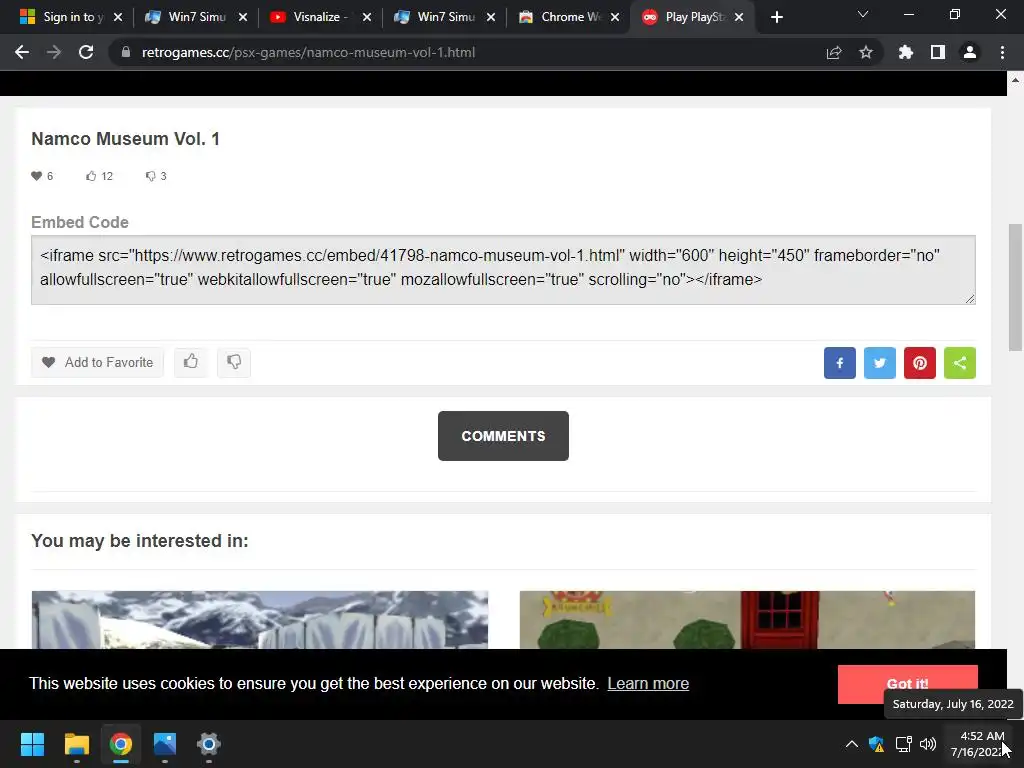The image size is (1024, 768).
Task: Click the Namco Museum Vol. 1 title
Action: click(x=125, y=139)
